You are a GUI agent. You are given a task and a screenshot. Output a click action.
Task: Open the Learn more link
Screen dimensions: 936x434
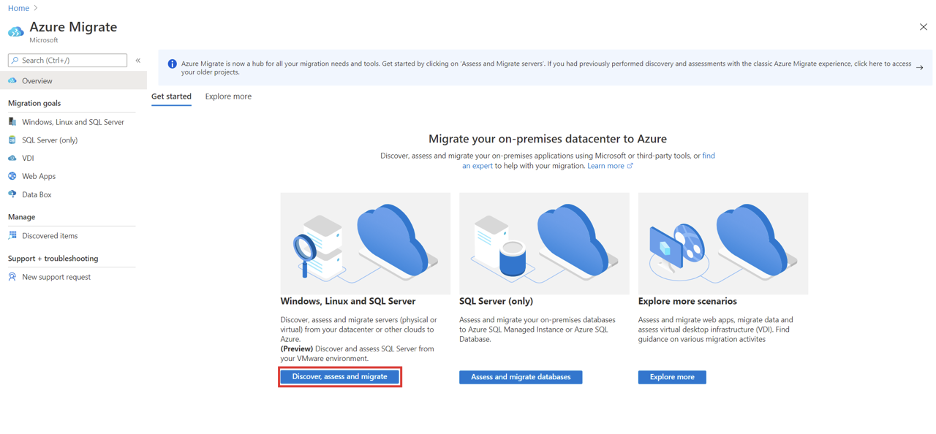click(606, 166)
